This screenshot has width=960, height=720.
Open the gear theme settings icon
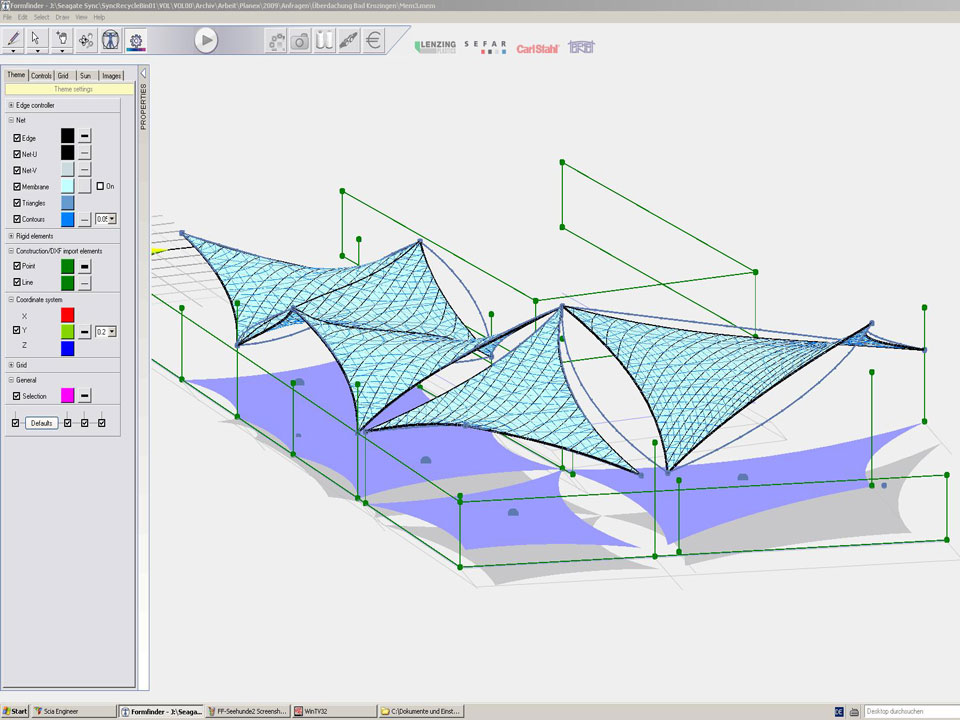tap(136, 40)
